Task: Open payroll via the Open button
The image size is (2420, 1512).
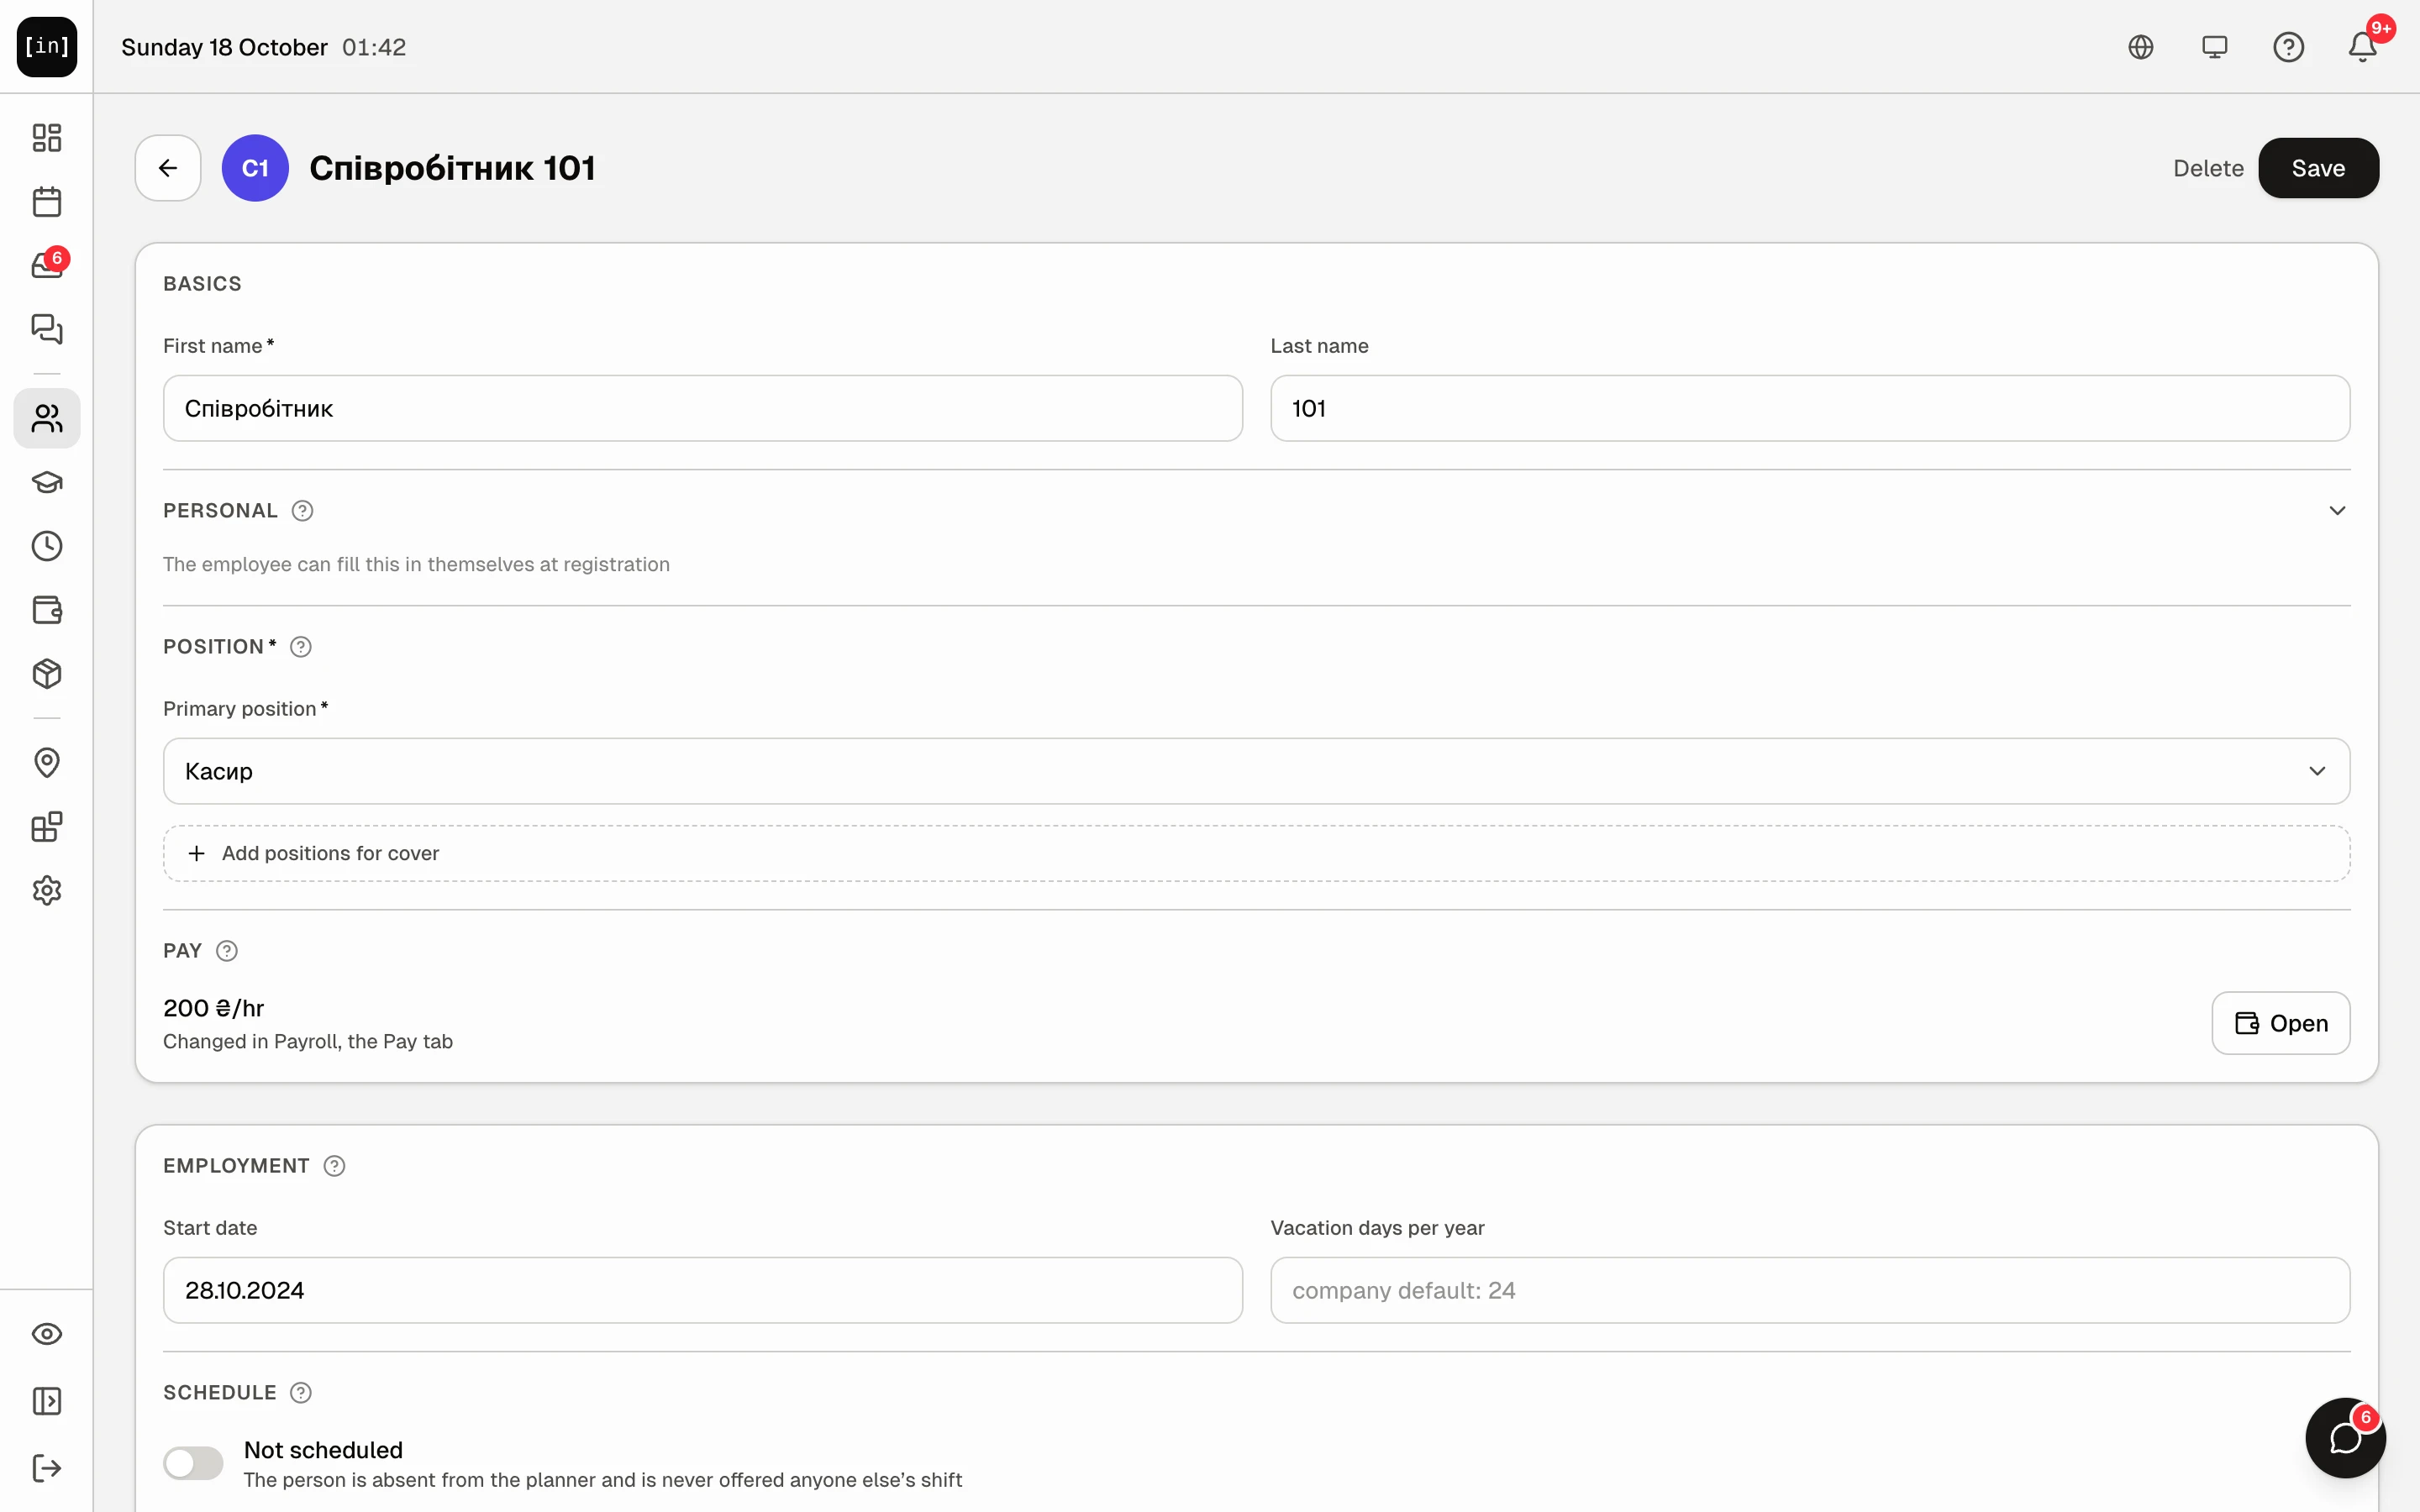Action: [x=2281, y=1023]
